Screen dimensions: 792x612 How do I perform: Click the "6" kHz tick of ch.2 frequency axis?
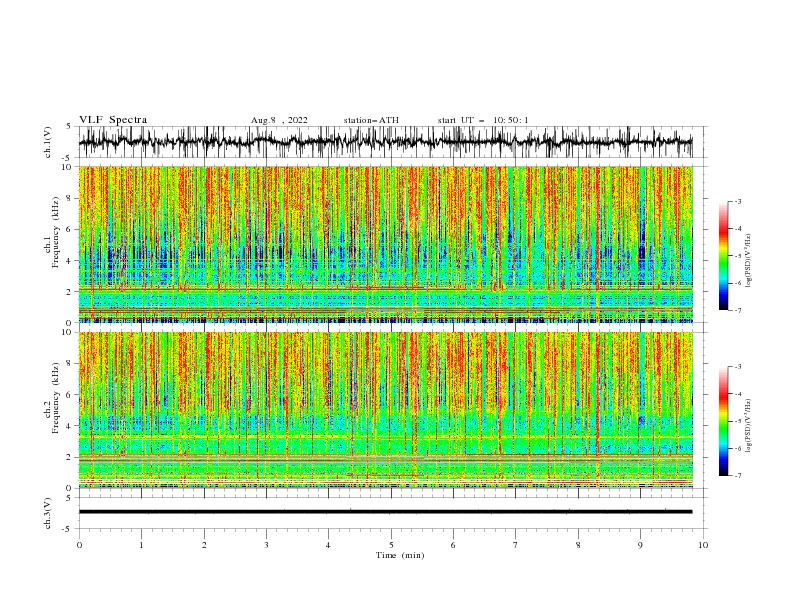[70, 394]
